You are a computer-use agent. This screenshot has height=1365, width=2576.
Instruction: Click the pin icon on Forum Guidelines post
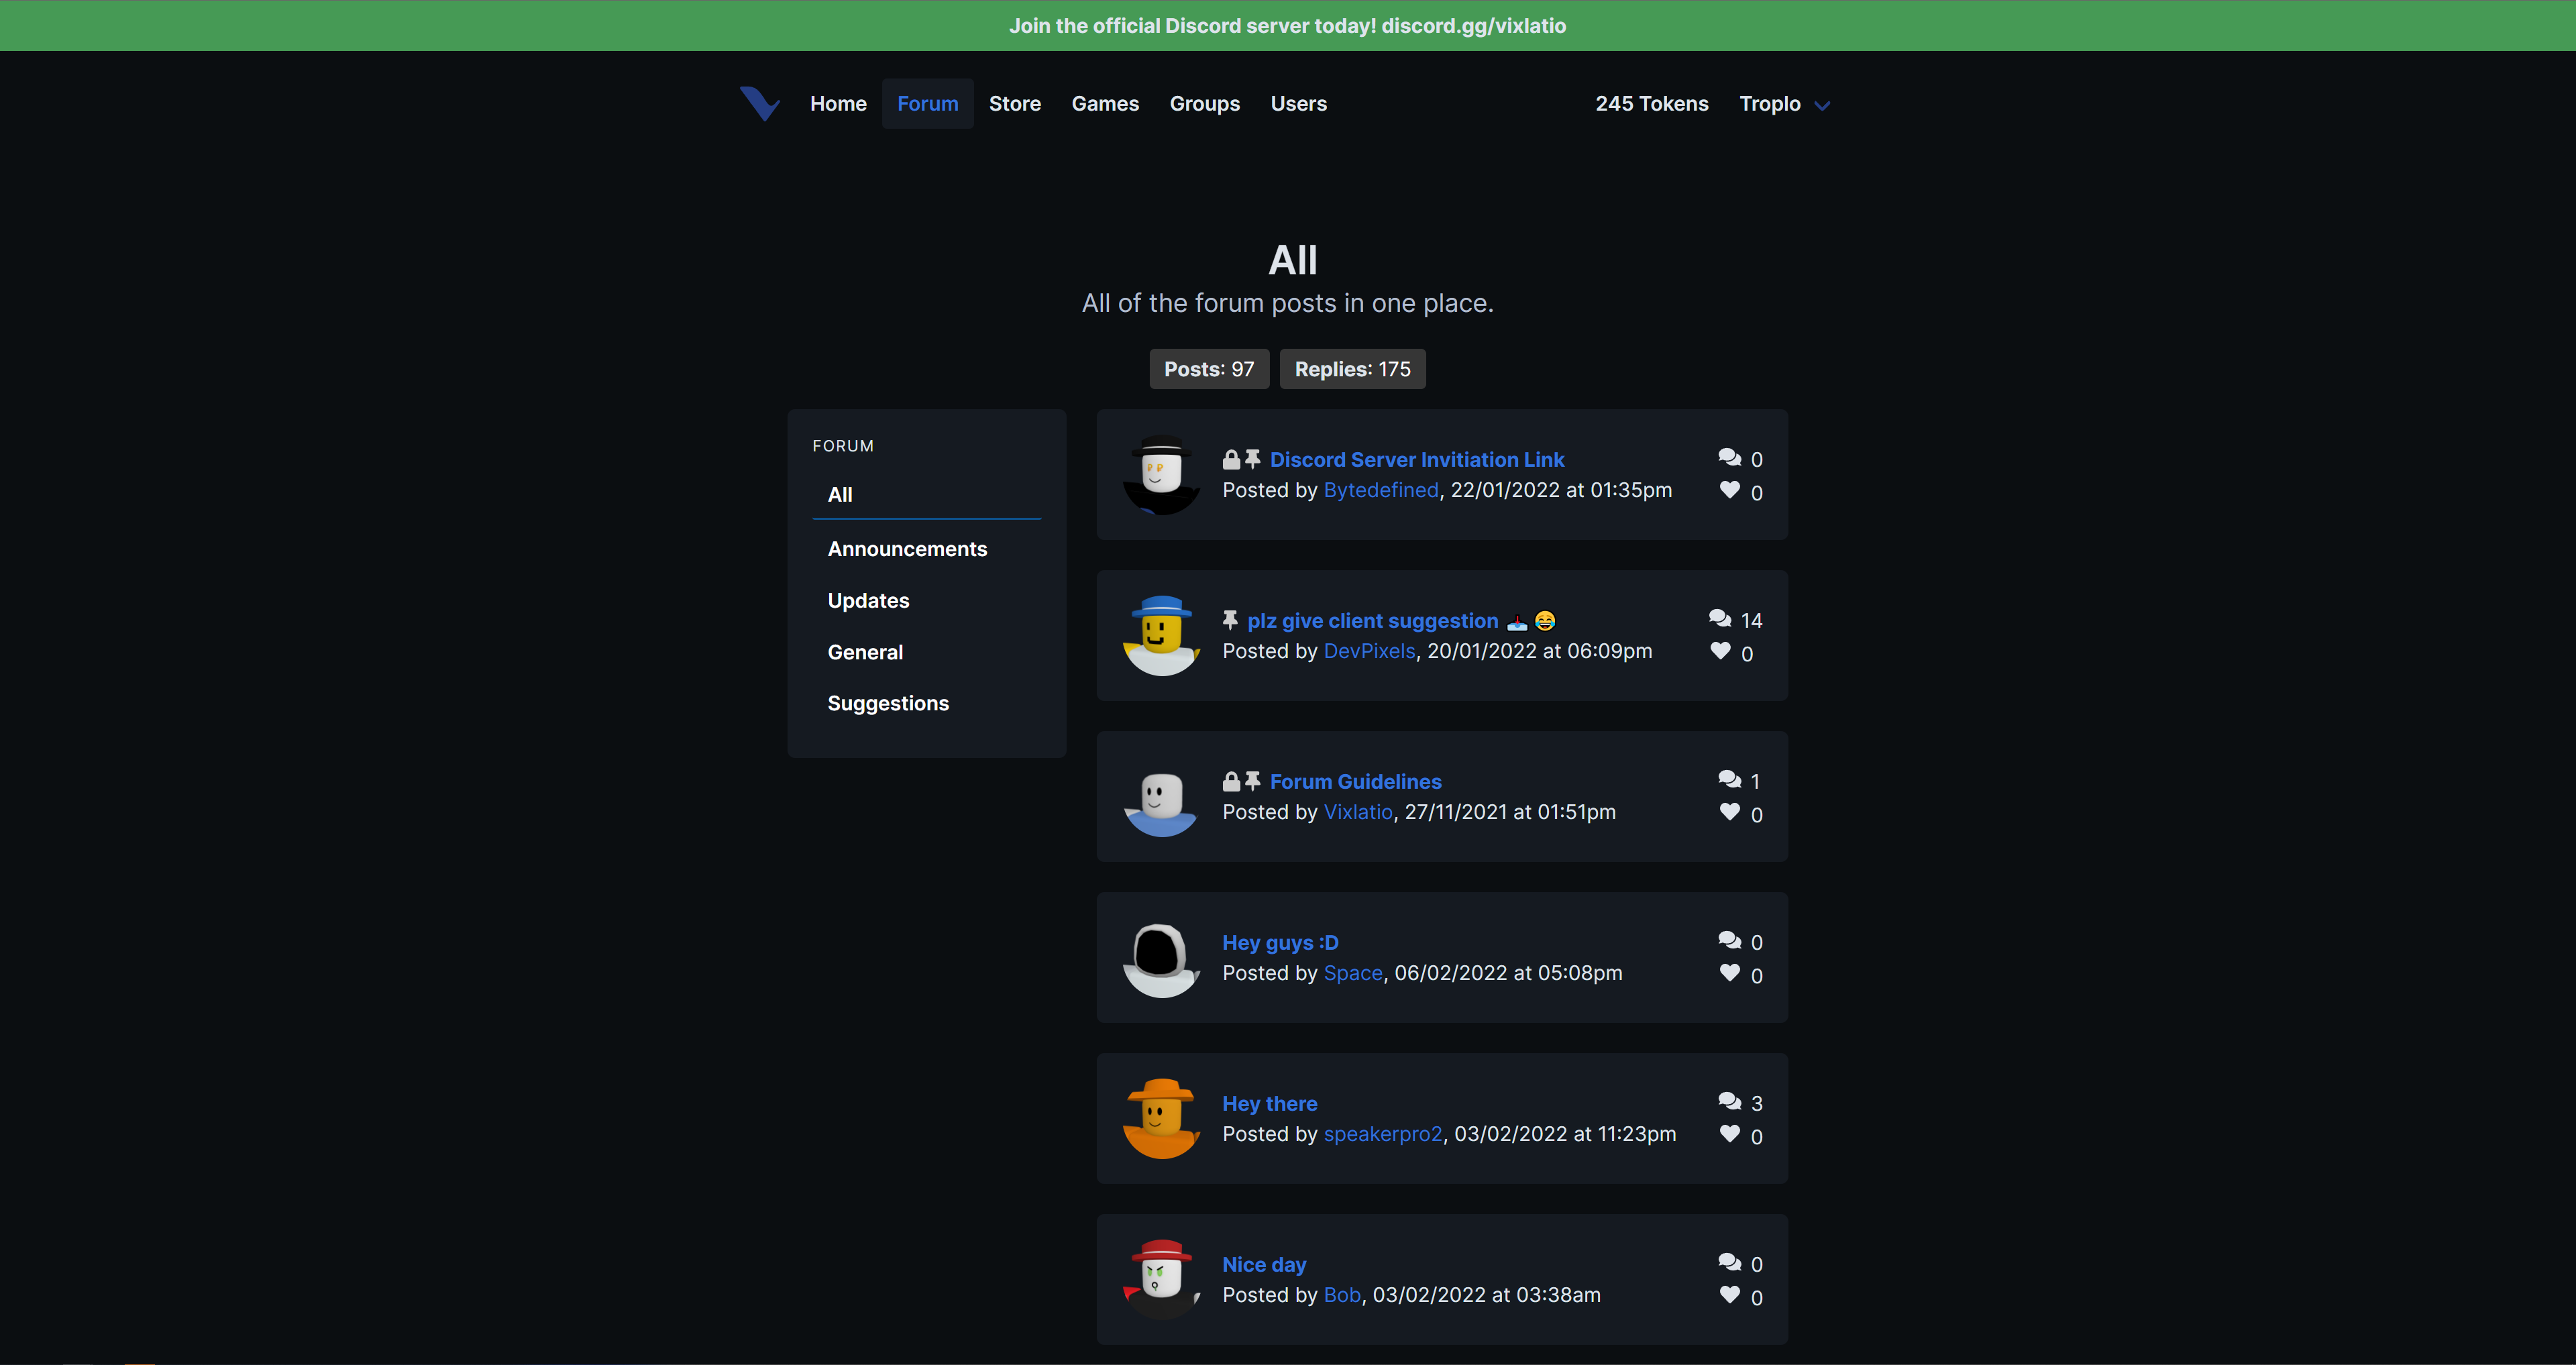click(x=1253, y=781)
